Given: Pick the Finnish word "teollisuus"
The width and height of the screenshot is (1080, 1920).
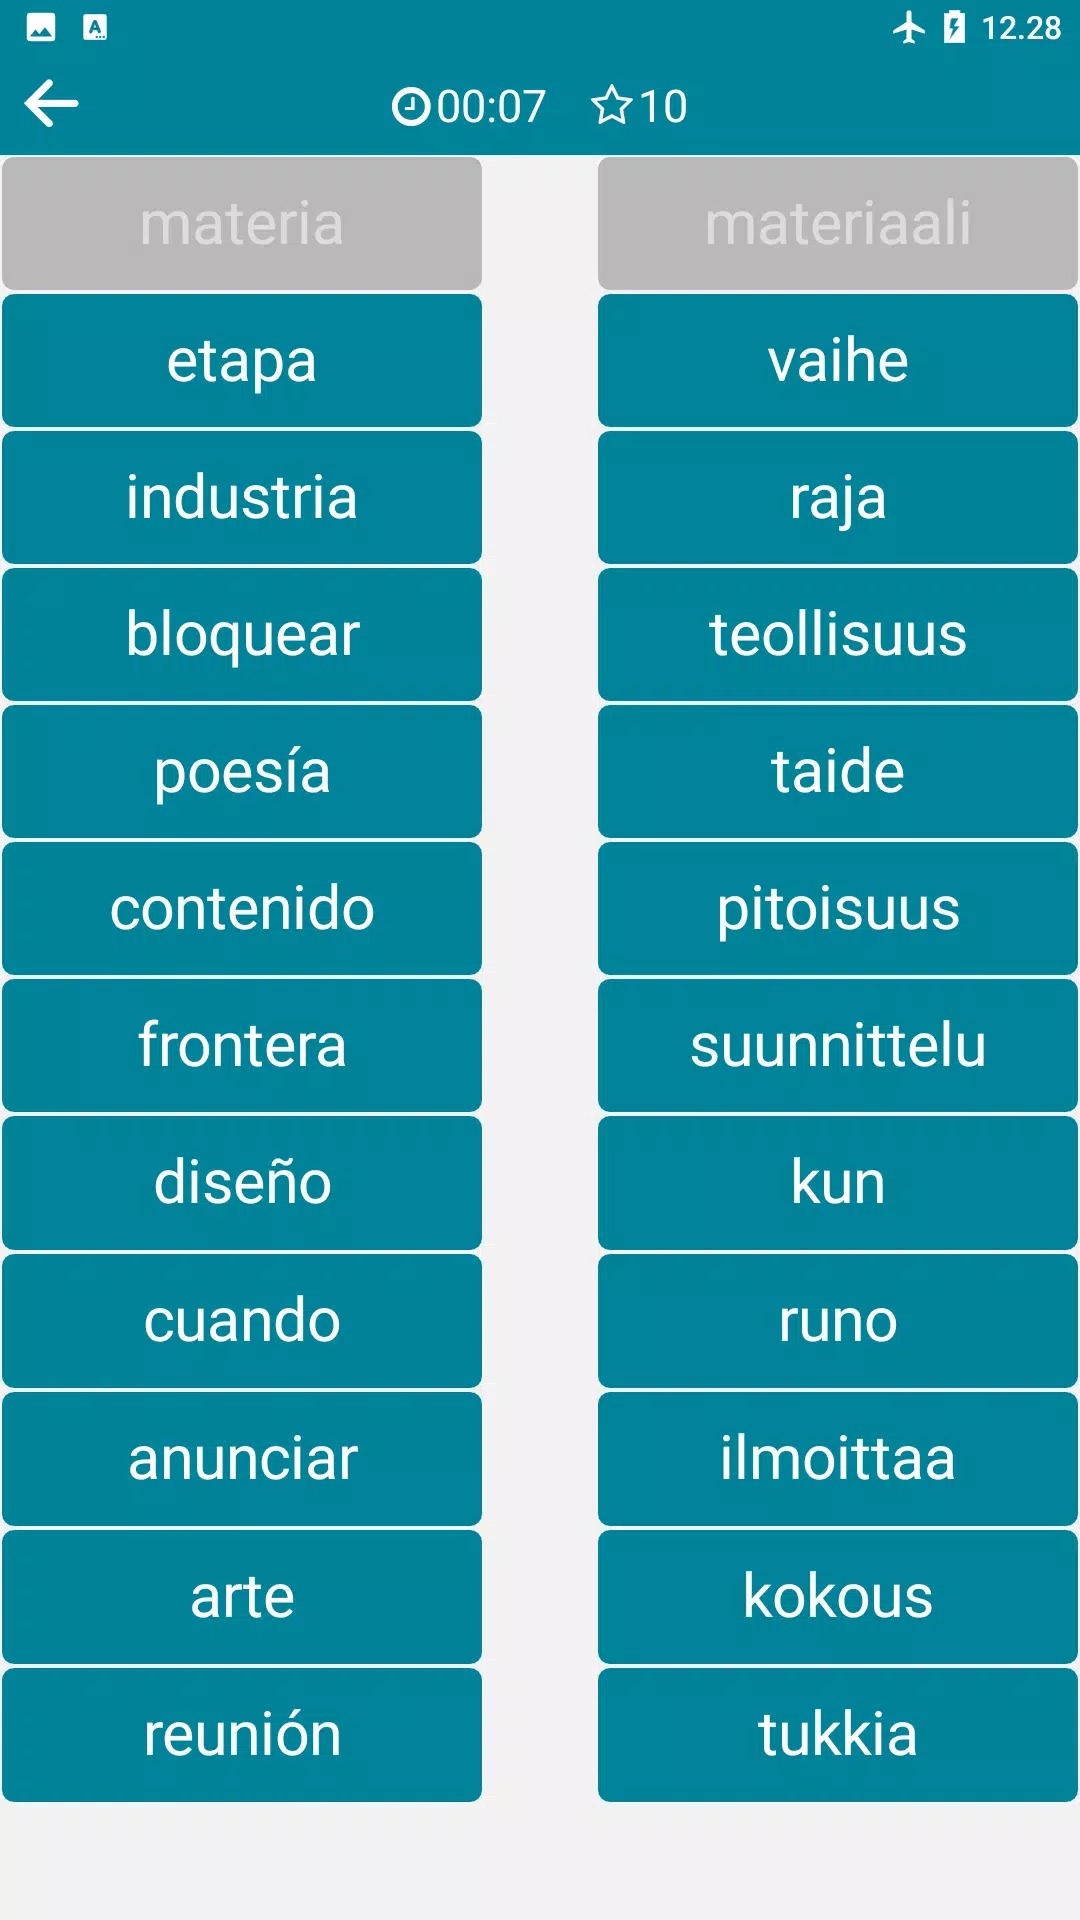Looking at the screenshot, I should 838,635.
